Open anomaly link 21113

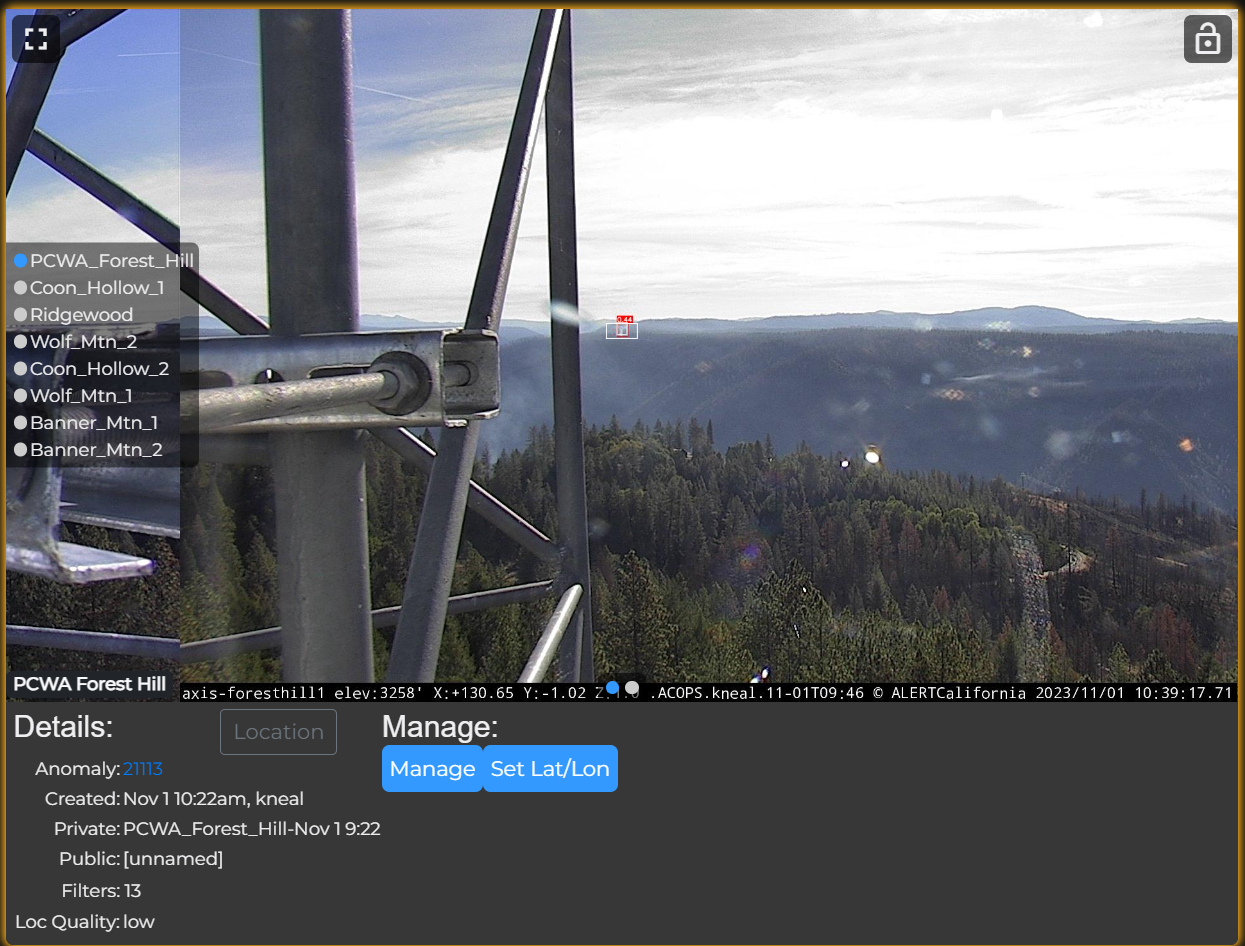click(x=142, y=769)
